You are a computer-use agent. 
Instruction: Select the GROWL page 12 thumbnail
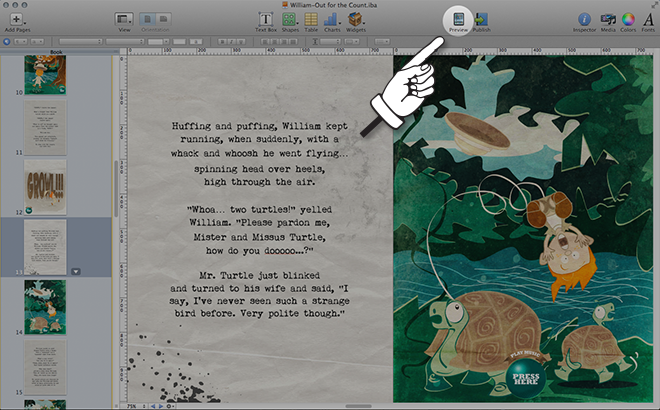click(x=45, y=187)
